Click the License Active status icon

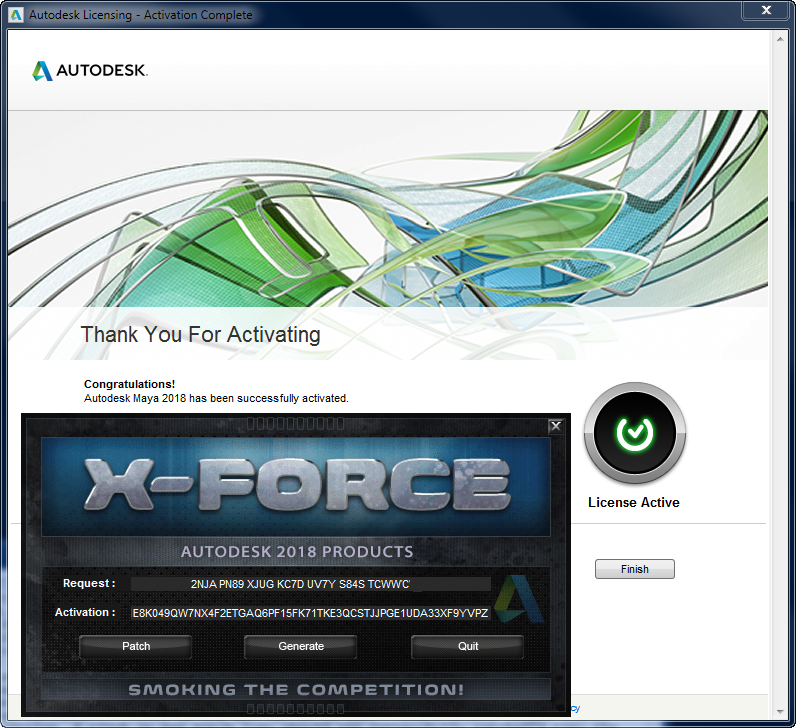(x=635, y=434)
